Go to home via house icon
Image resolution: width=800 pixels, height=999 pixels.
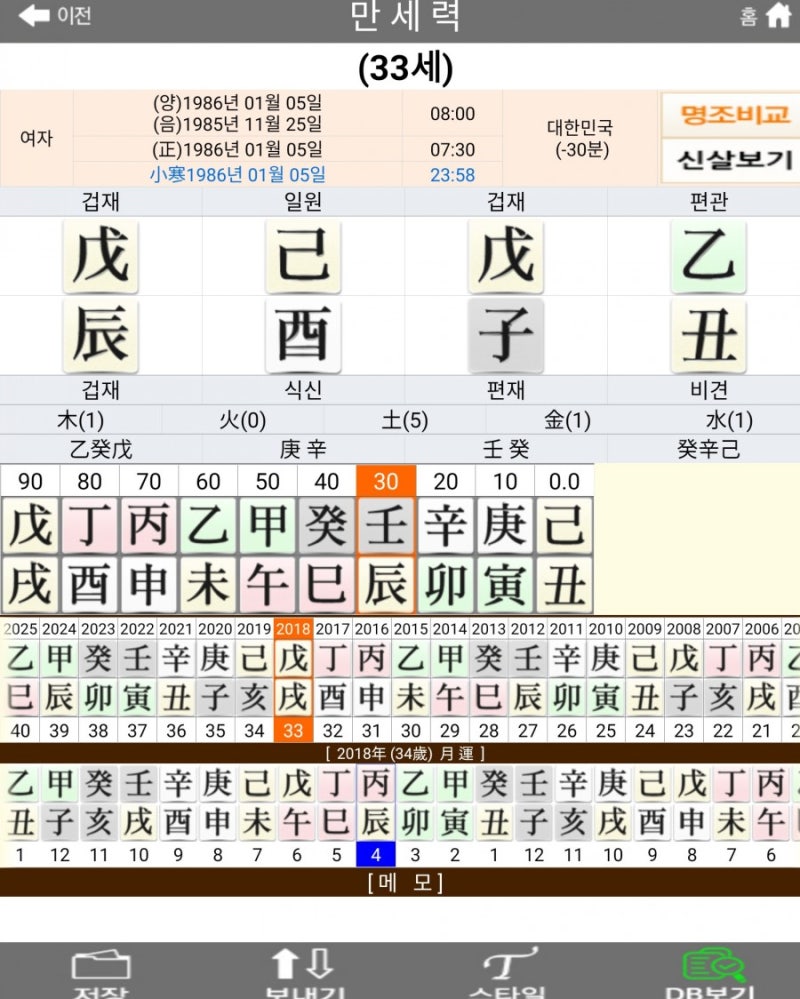[778, 15]
